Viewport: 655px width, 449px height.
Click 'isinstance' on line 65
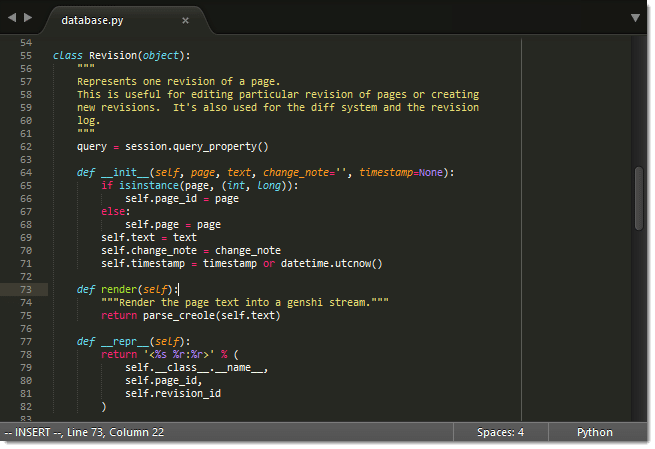(x=149, y=185)
